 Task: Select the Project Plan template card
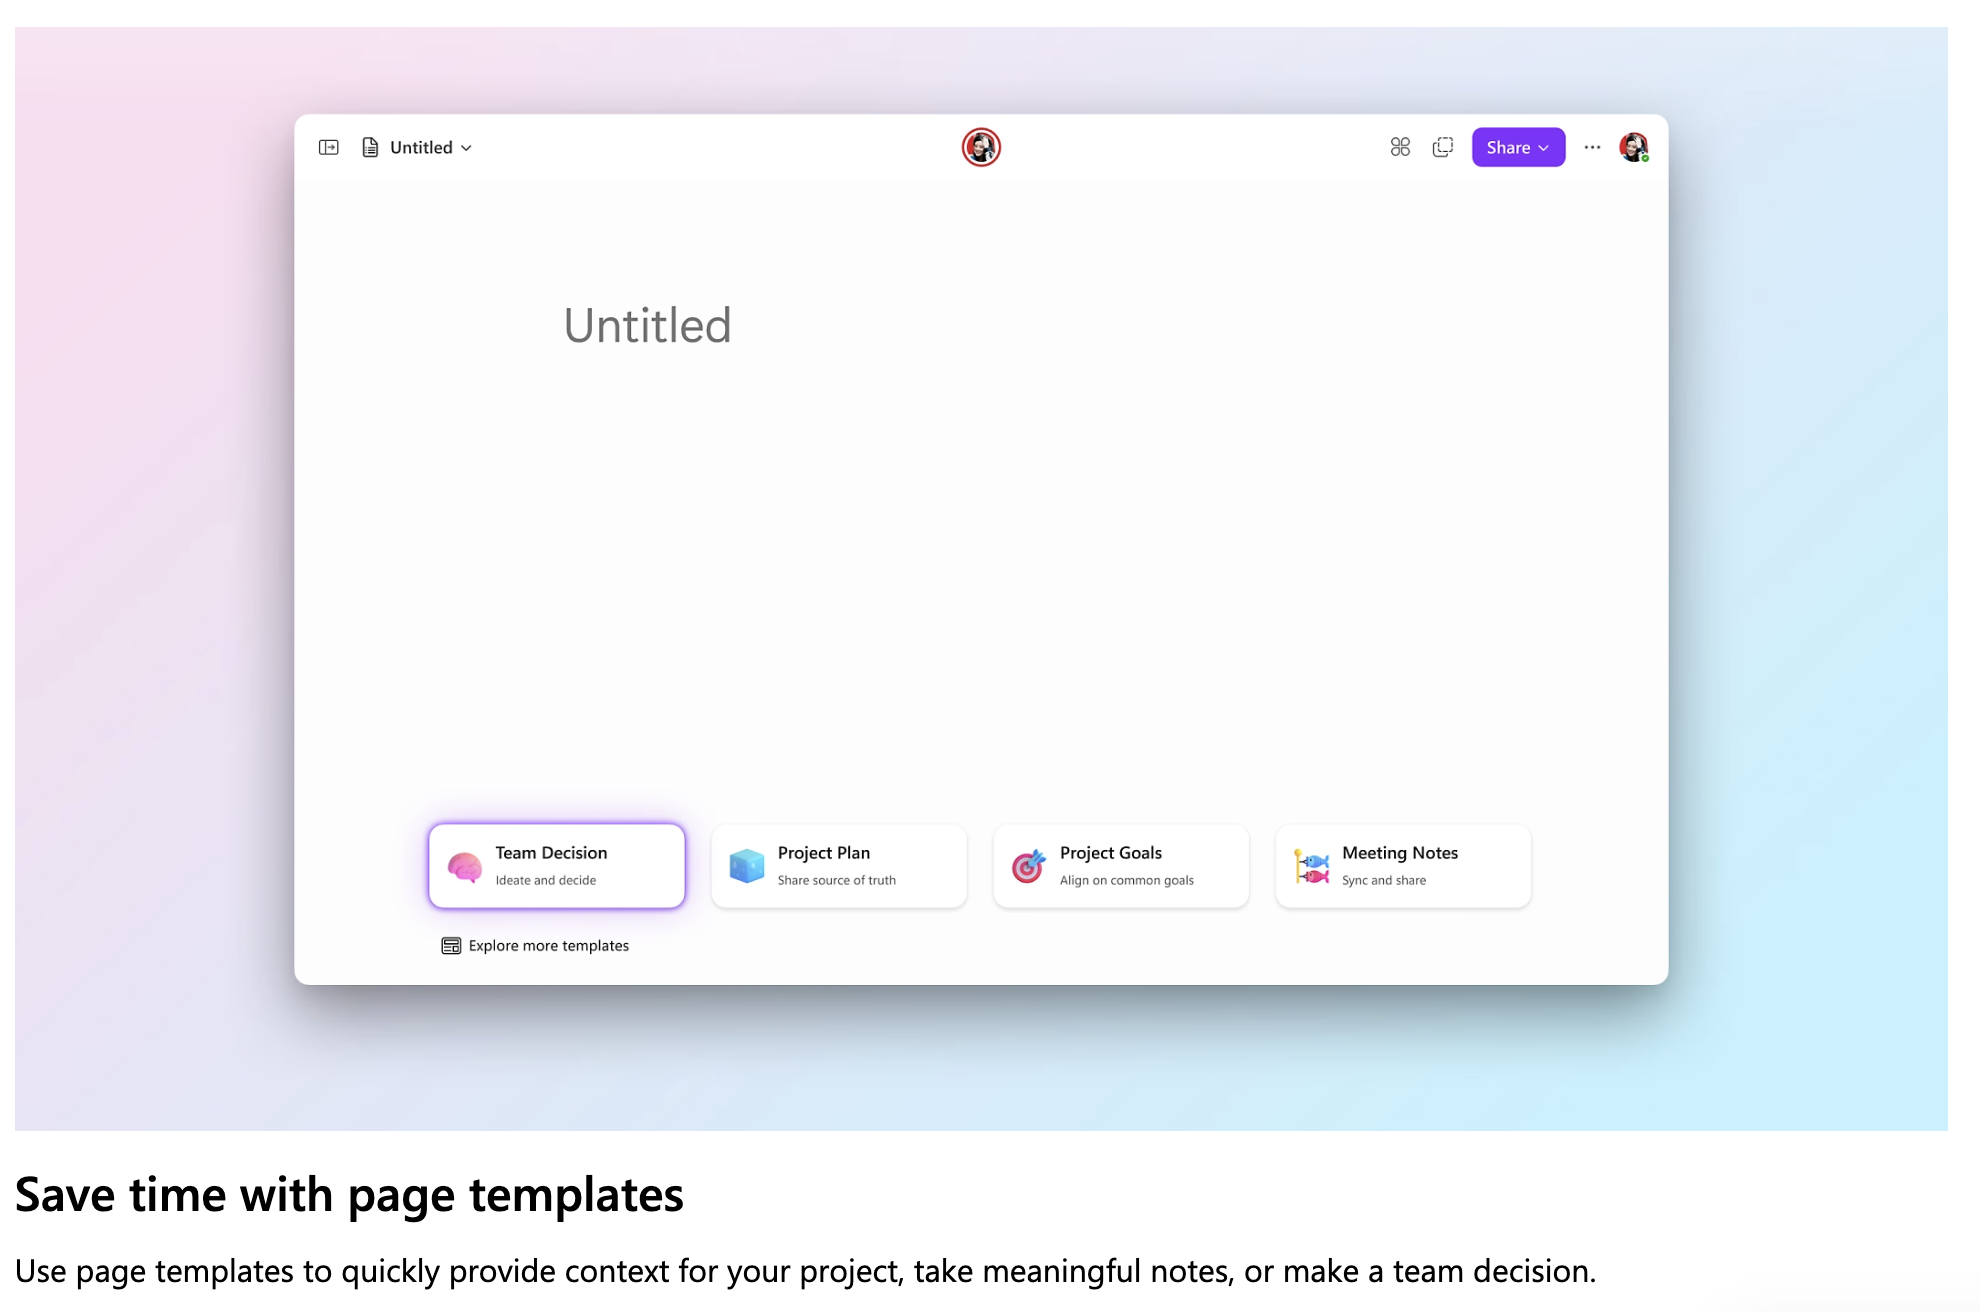[x=839, y=865]
